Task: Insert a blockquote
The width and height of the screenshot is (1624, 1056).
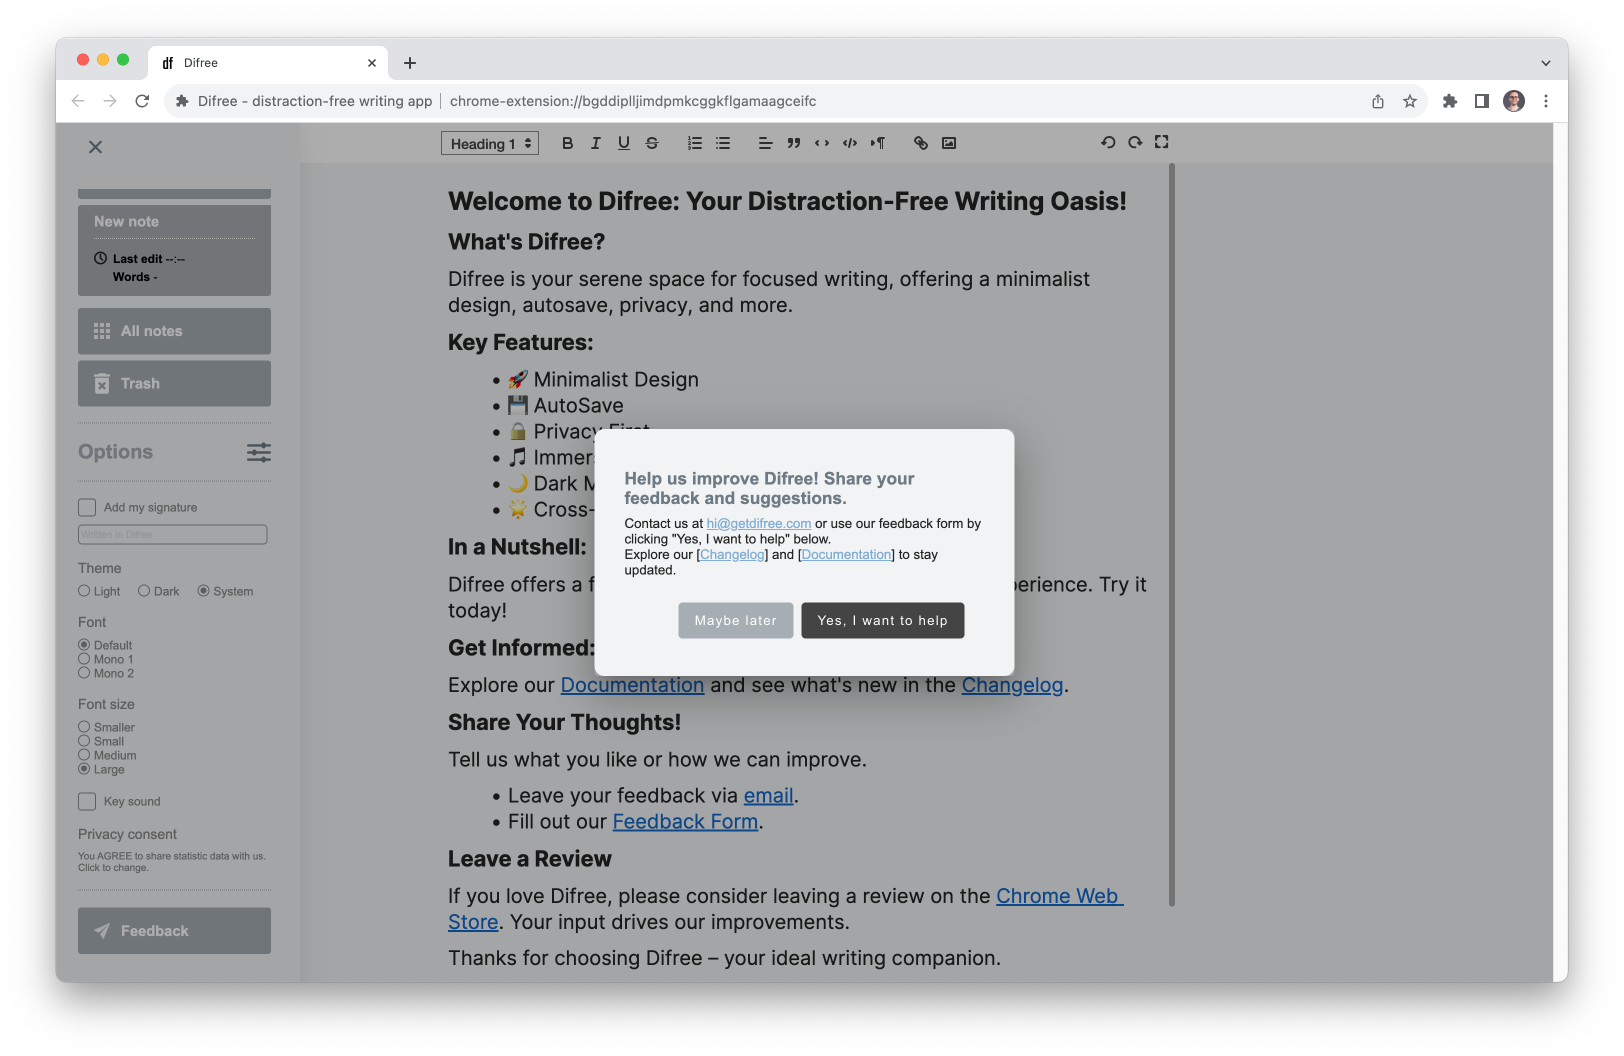Action: pyautogui.click(x=793, y=143)
